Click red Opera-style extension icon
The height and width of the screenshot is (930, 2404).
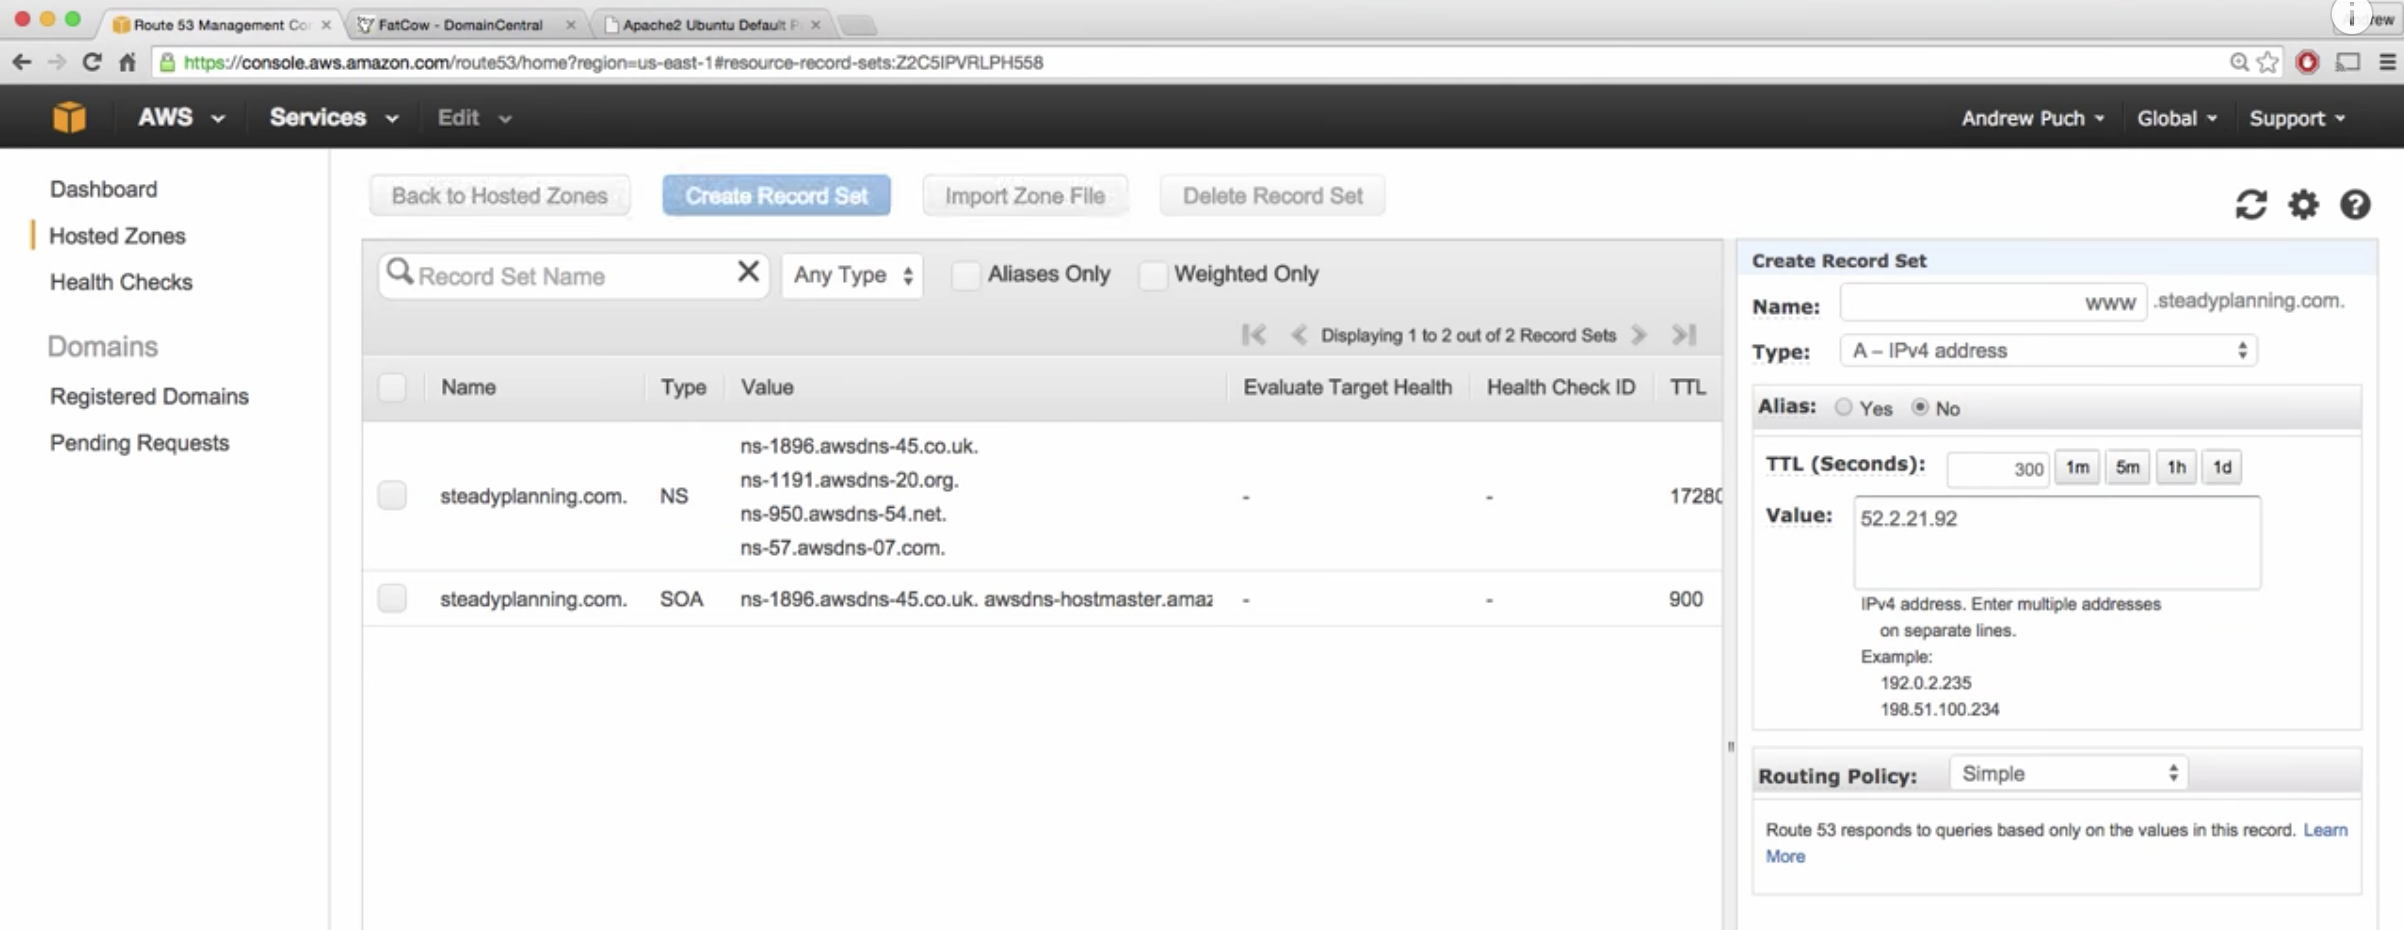click(x=2307, y=62)
